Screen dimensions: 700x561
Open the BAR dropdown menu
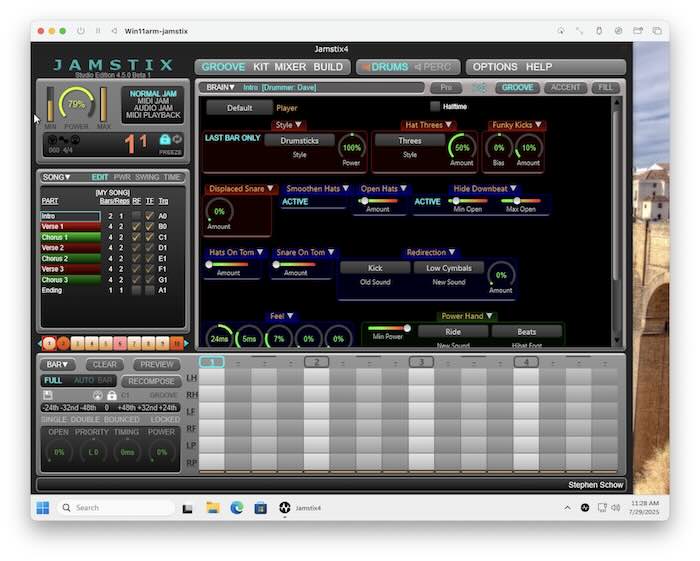(x=57, y=365)
